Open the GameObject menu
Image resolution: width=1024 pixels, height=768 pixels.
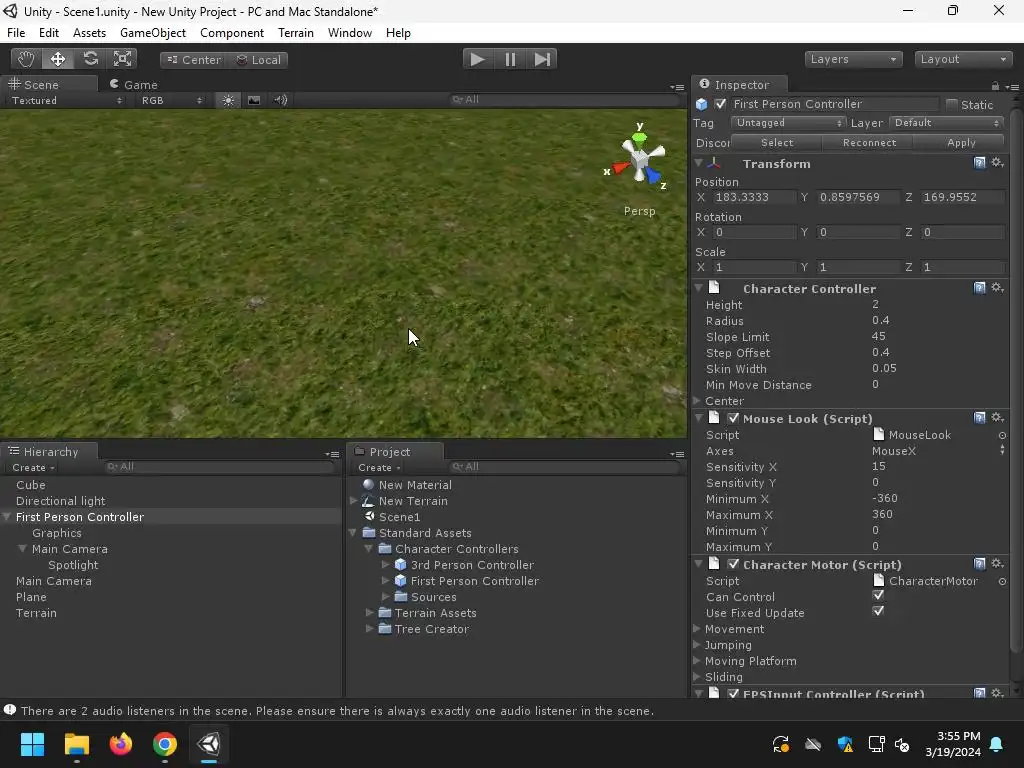coord(153,33)
